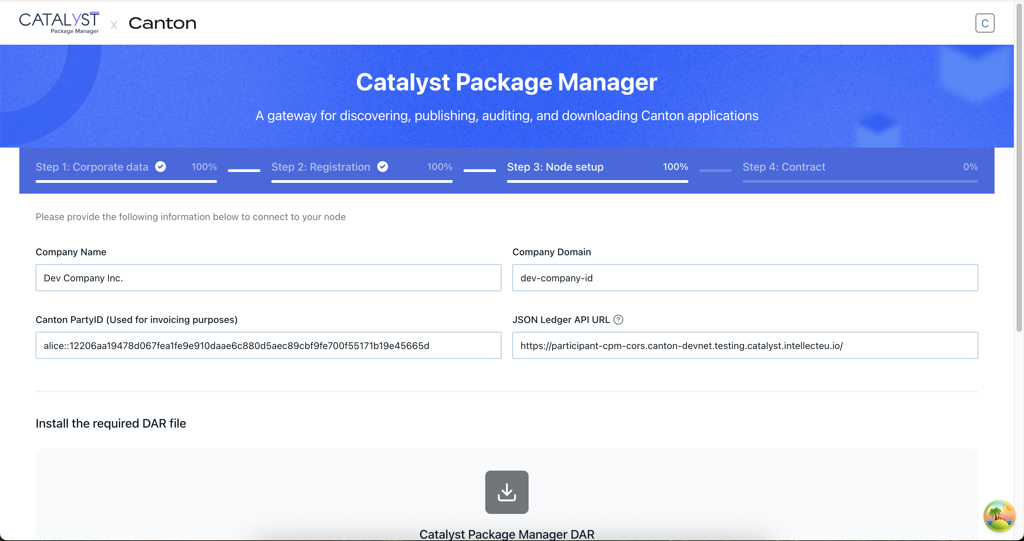1024x541 pixels.
Task: Click the Step 2 completed checkmark icon
Action: 383,167
